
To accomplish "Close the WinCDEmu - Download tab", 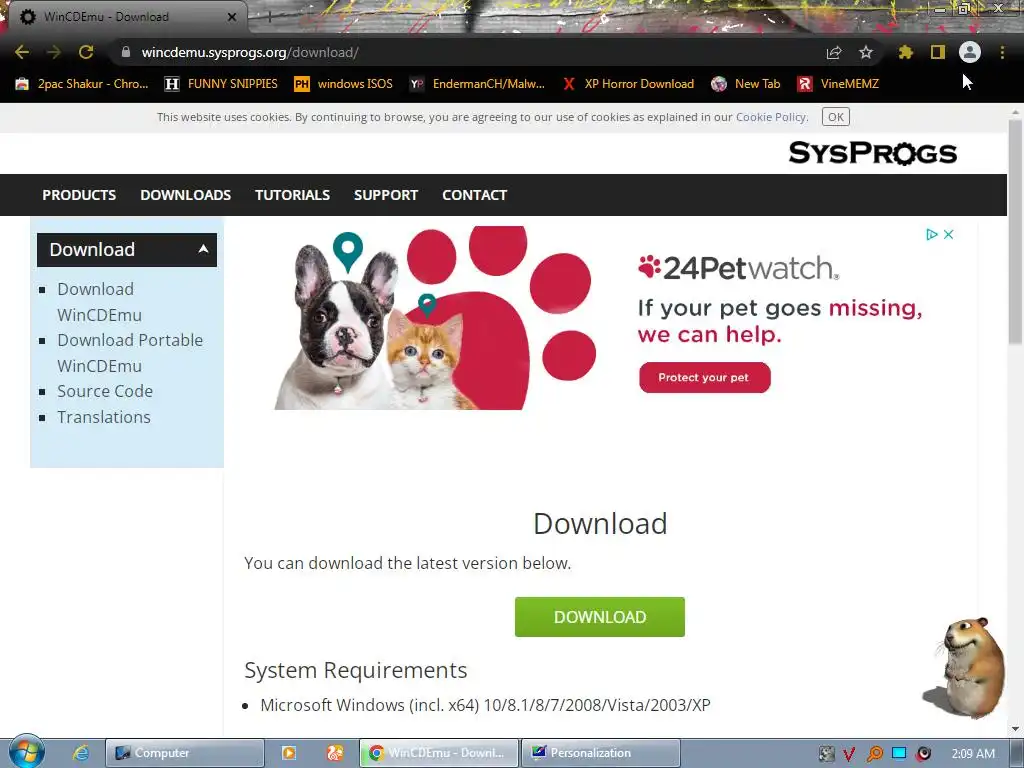I will (232, 17).
